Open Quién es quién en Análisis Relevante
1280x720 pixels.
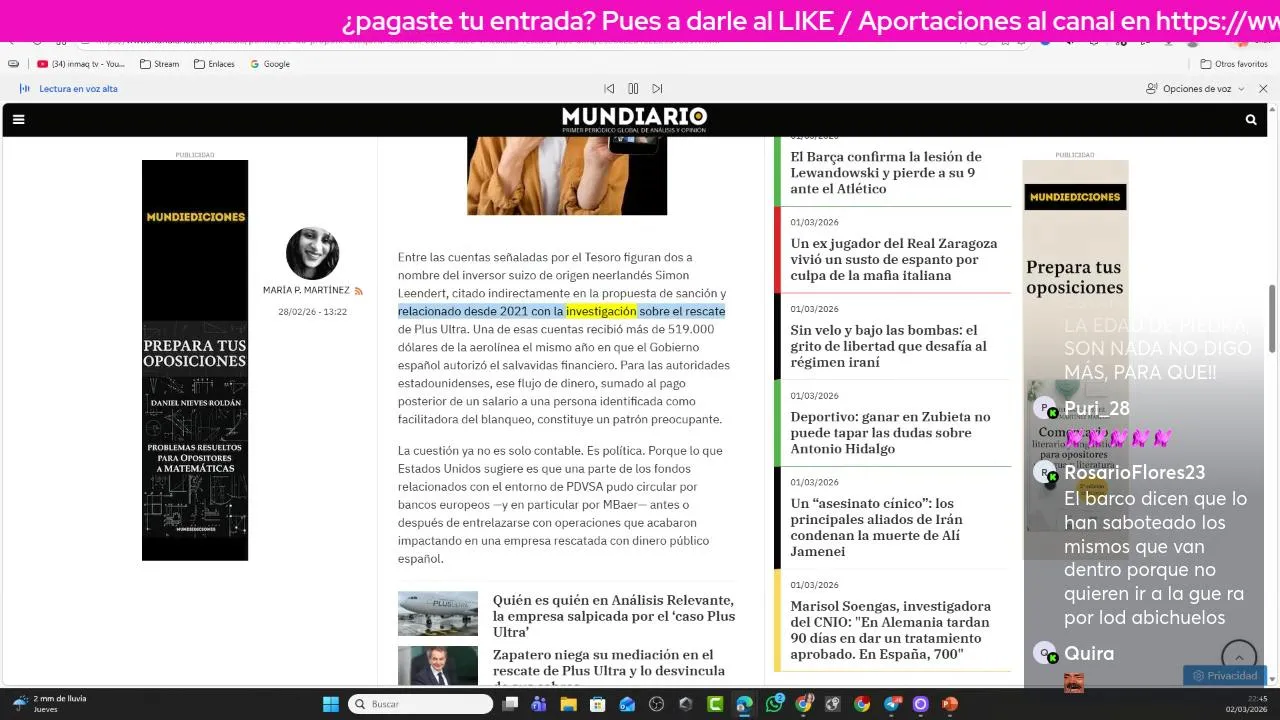(614, 616)
